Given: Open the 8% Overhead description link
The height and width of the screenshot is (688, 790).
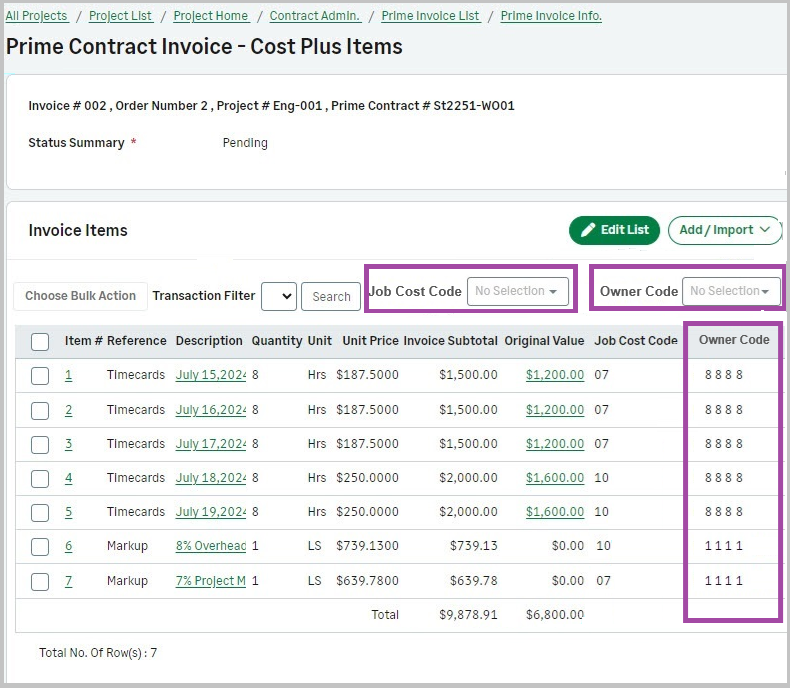Looking at the screenshot, I should pyautogui.click(x=211, y=546).
